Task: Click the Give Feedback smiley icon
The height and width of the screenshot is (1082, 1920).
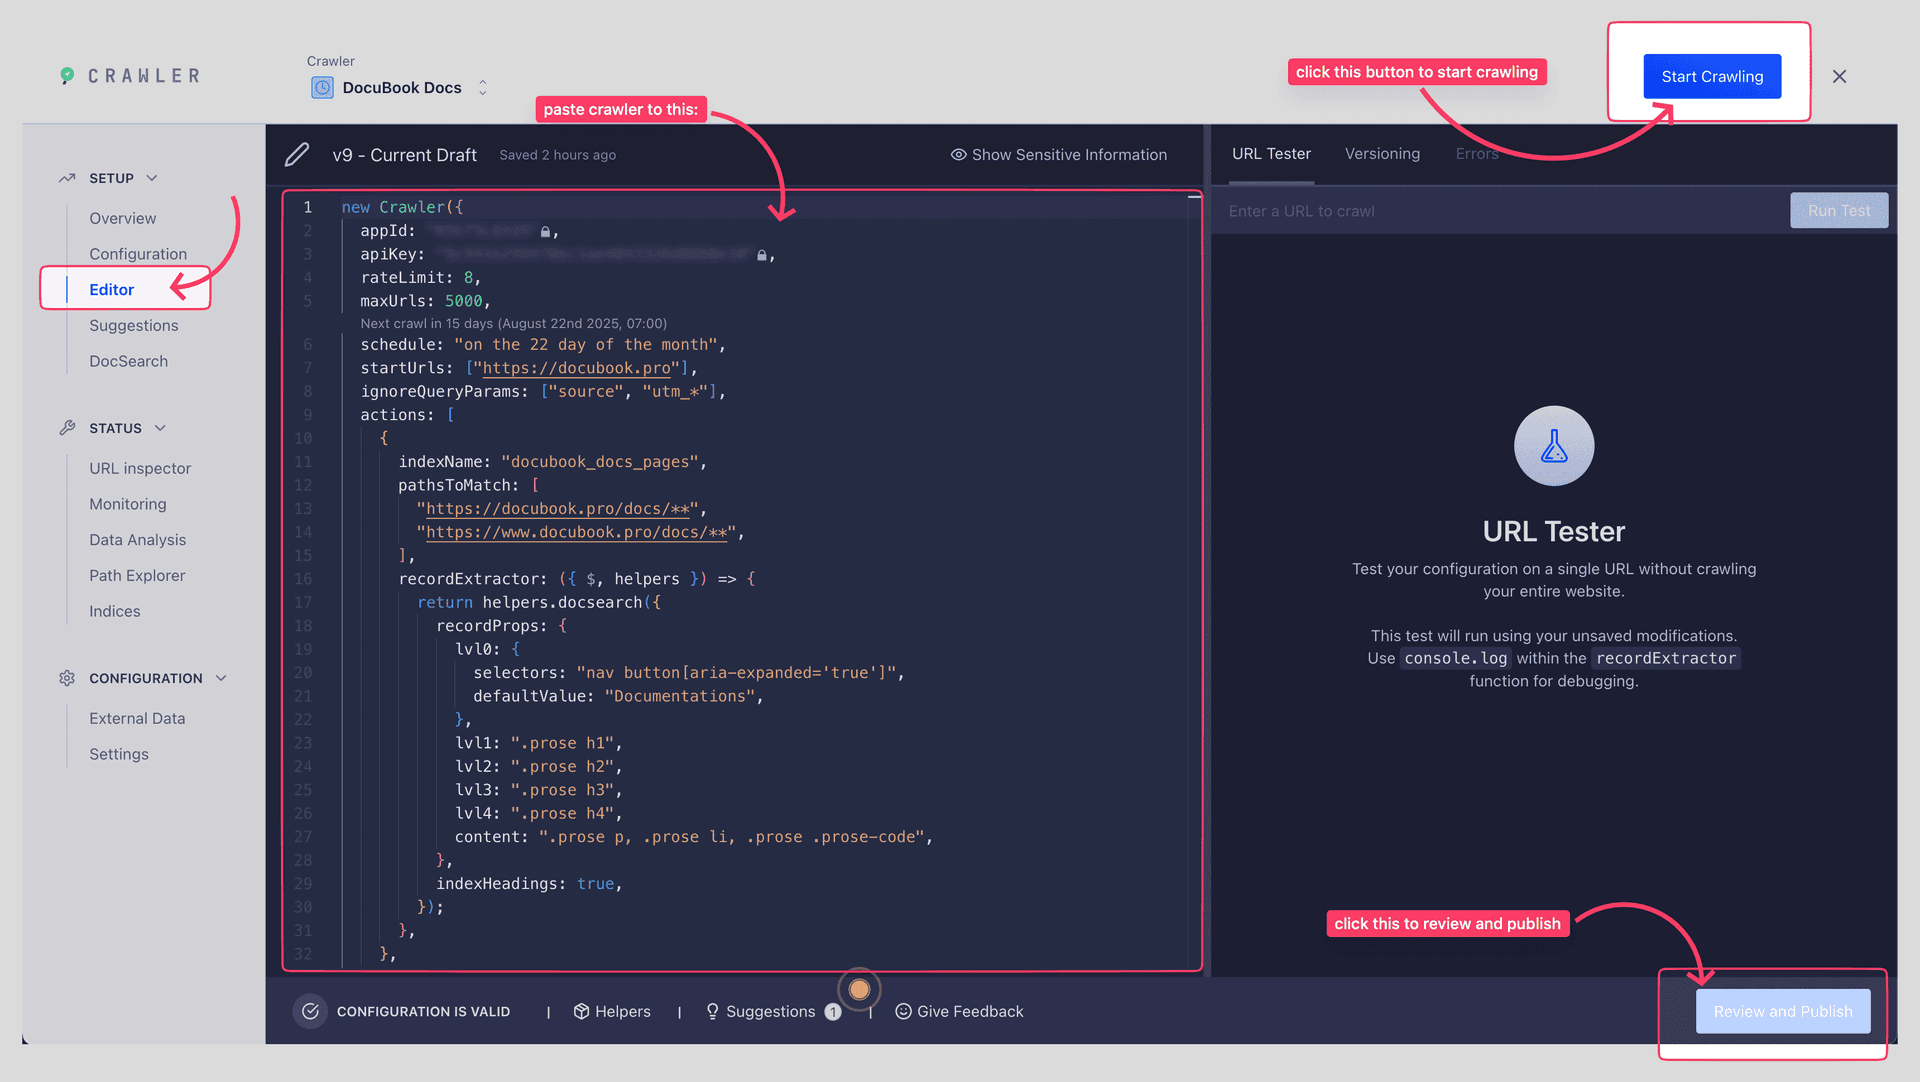Action: tap(903, 1011)
